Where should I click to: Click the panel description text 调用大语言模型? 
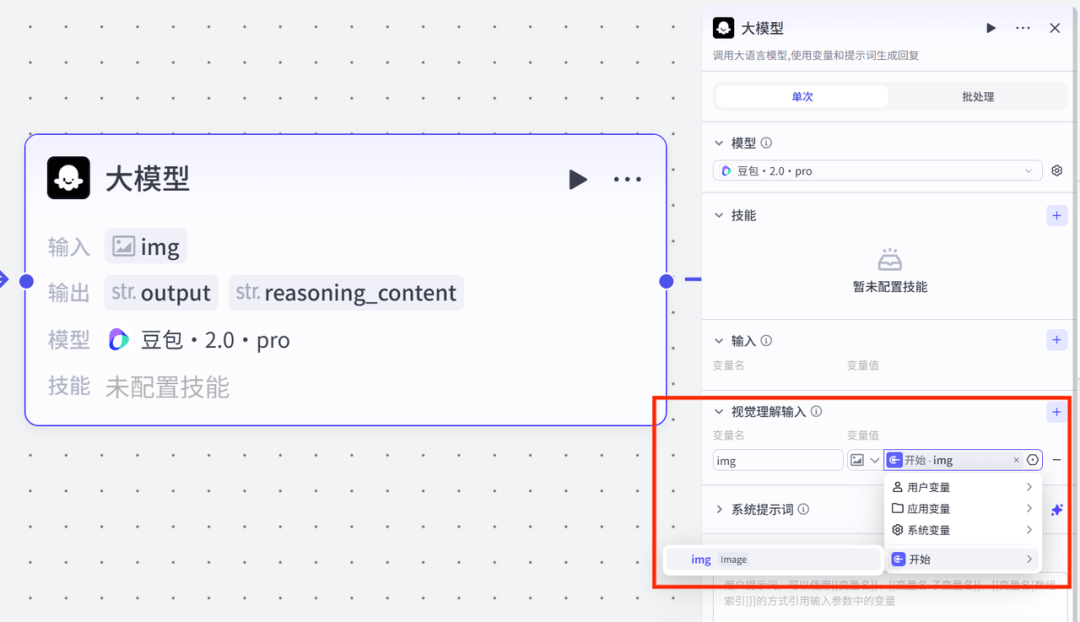coord(816,55)
